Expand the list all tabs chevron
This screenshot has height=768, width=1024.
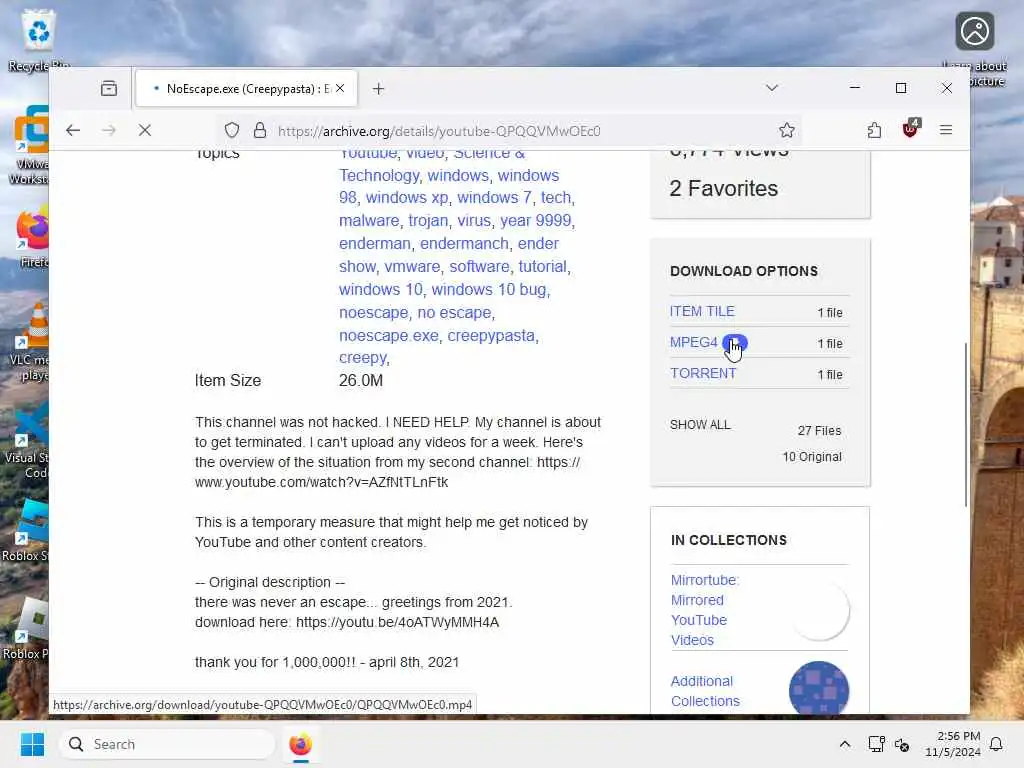click(771, 88)
